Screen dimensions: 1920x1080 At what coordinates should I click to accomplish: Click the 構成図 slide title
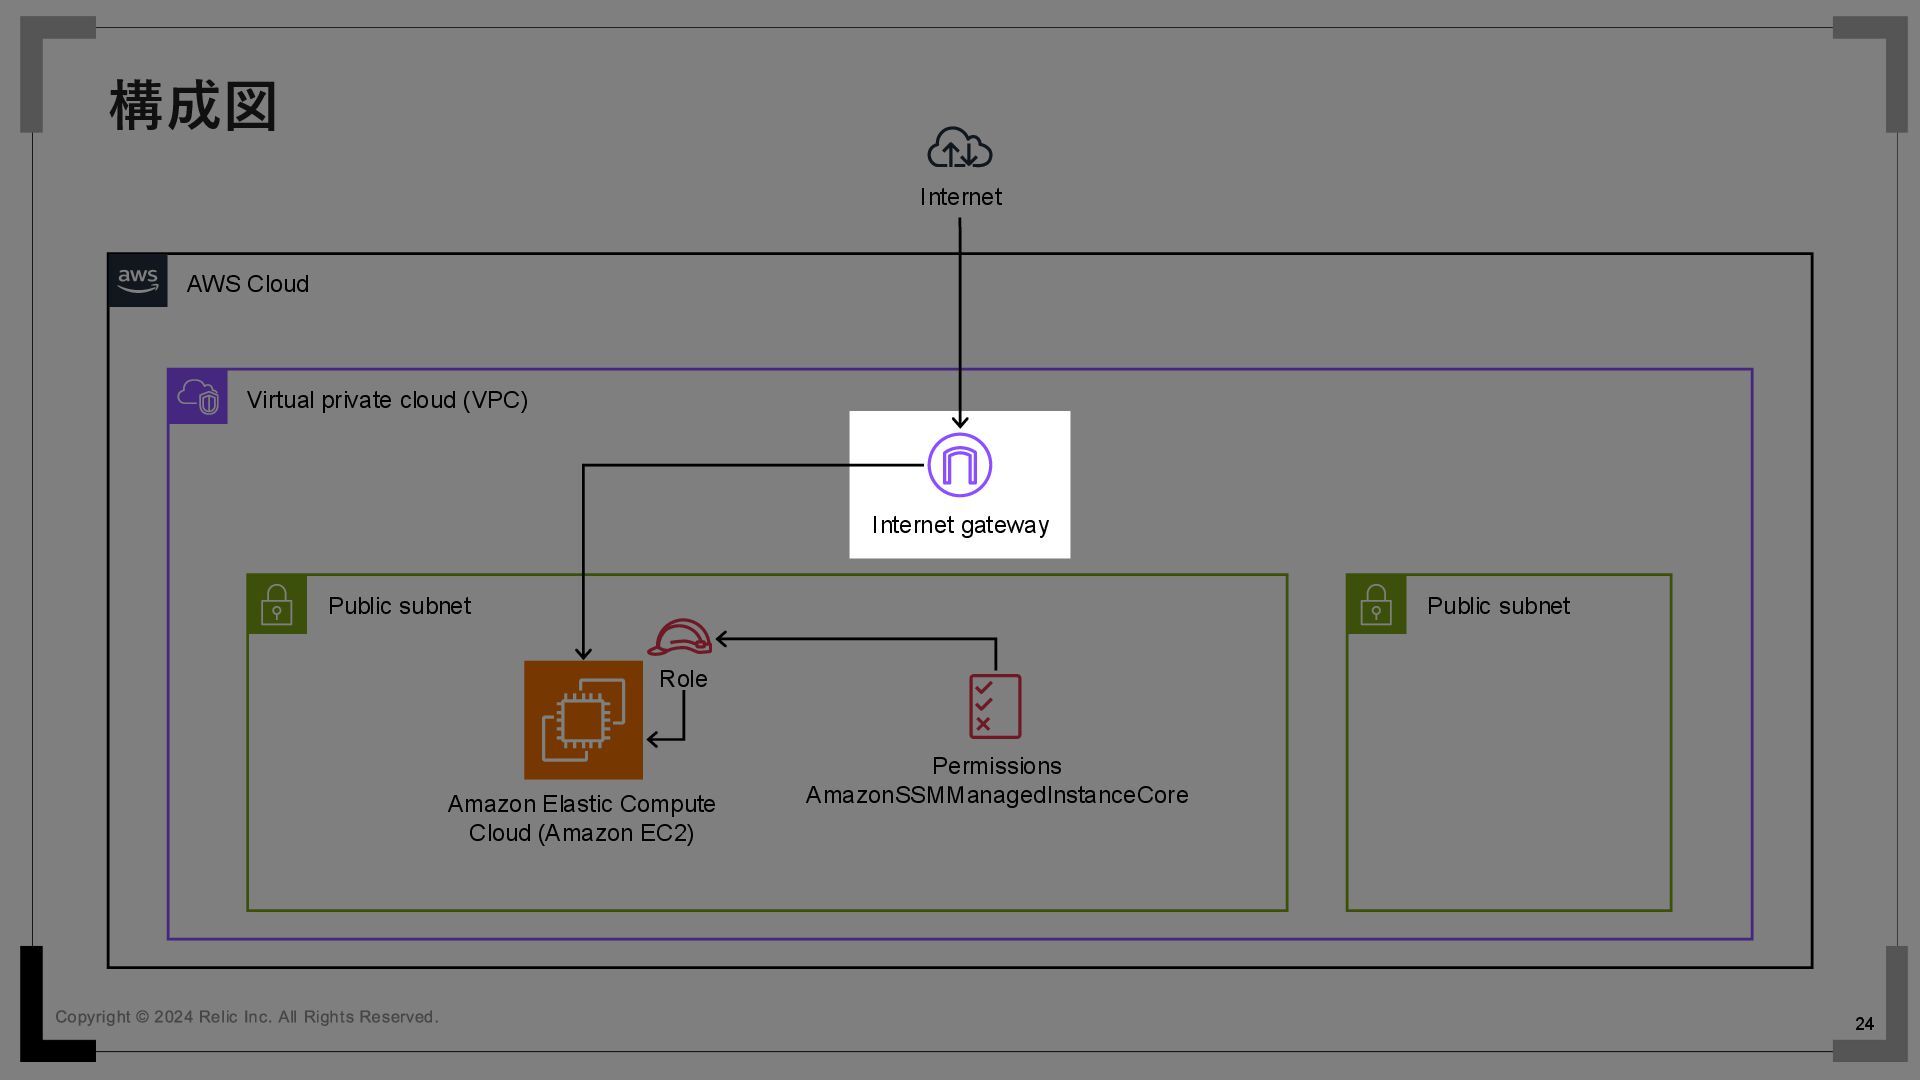(x=193, y=106)
